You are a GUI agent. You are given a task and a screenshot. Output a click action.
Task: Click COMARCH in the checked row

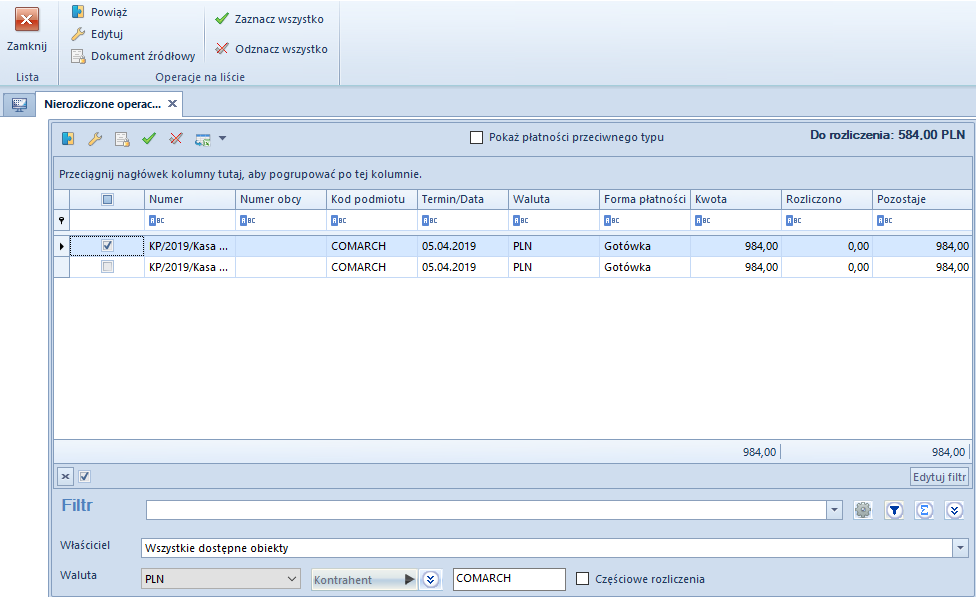pos(359,246)
